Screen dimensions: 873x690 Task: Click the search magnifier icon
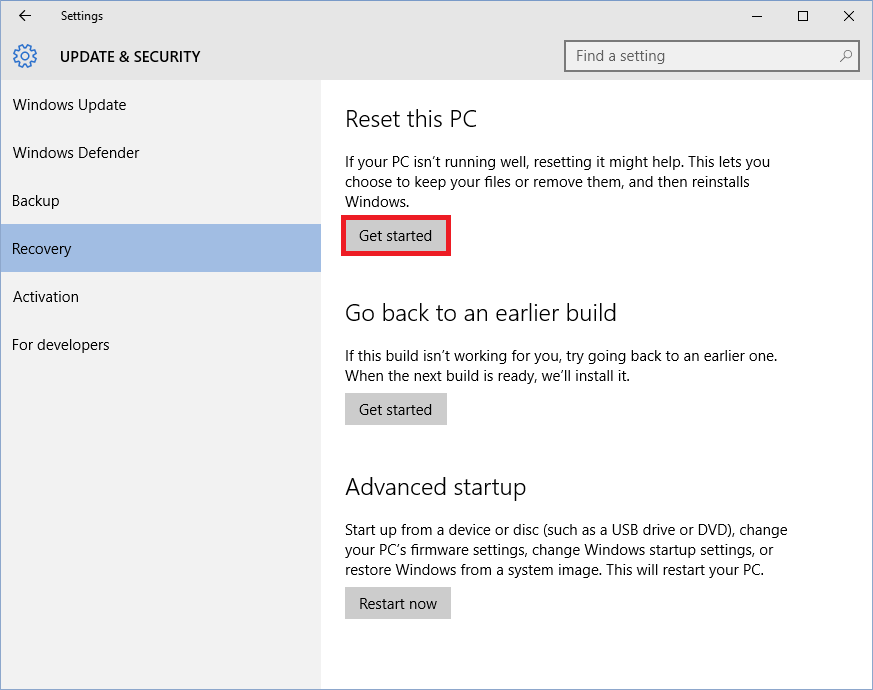[x=846, y=56]
